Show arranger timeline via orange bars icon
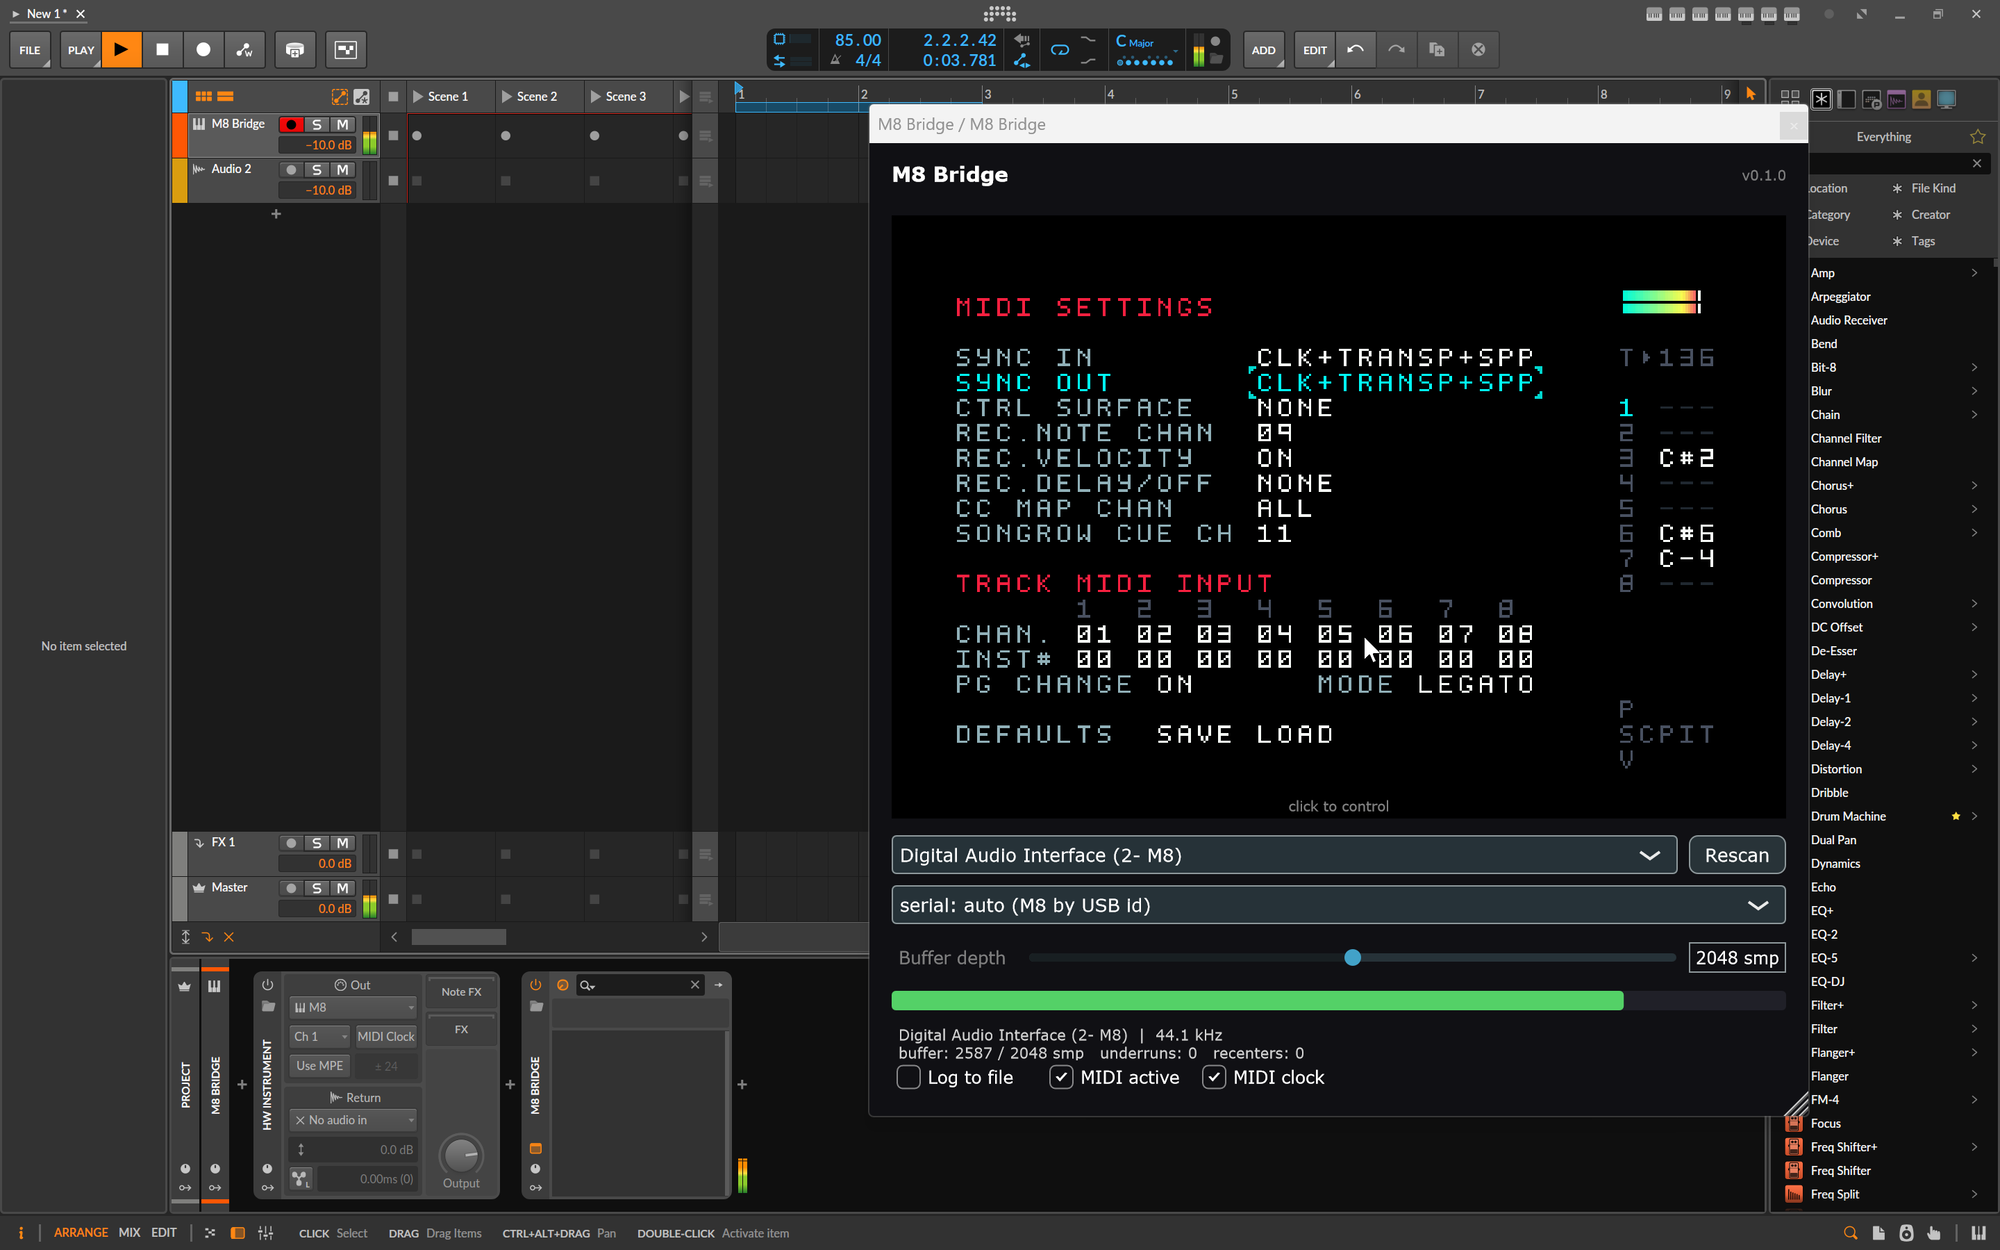The height and width of the screenshot is (1250, 2000). point(225,96)
